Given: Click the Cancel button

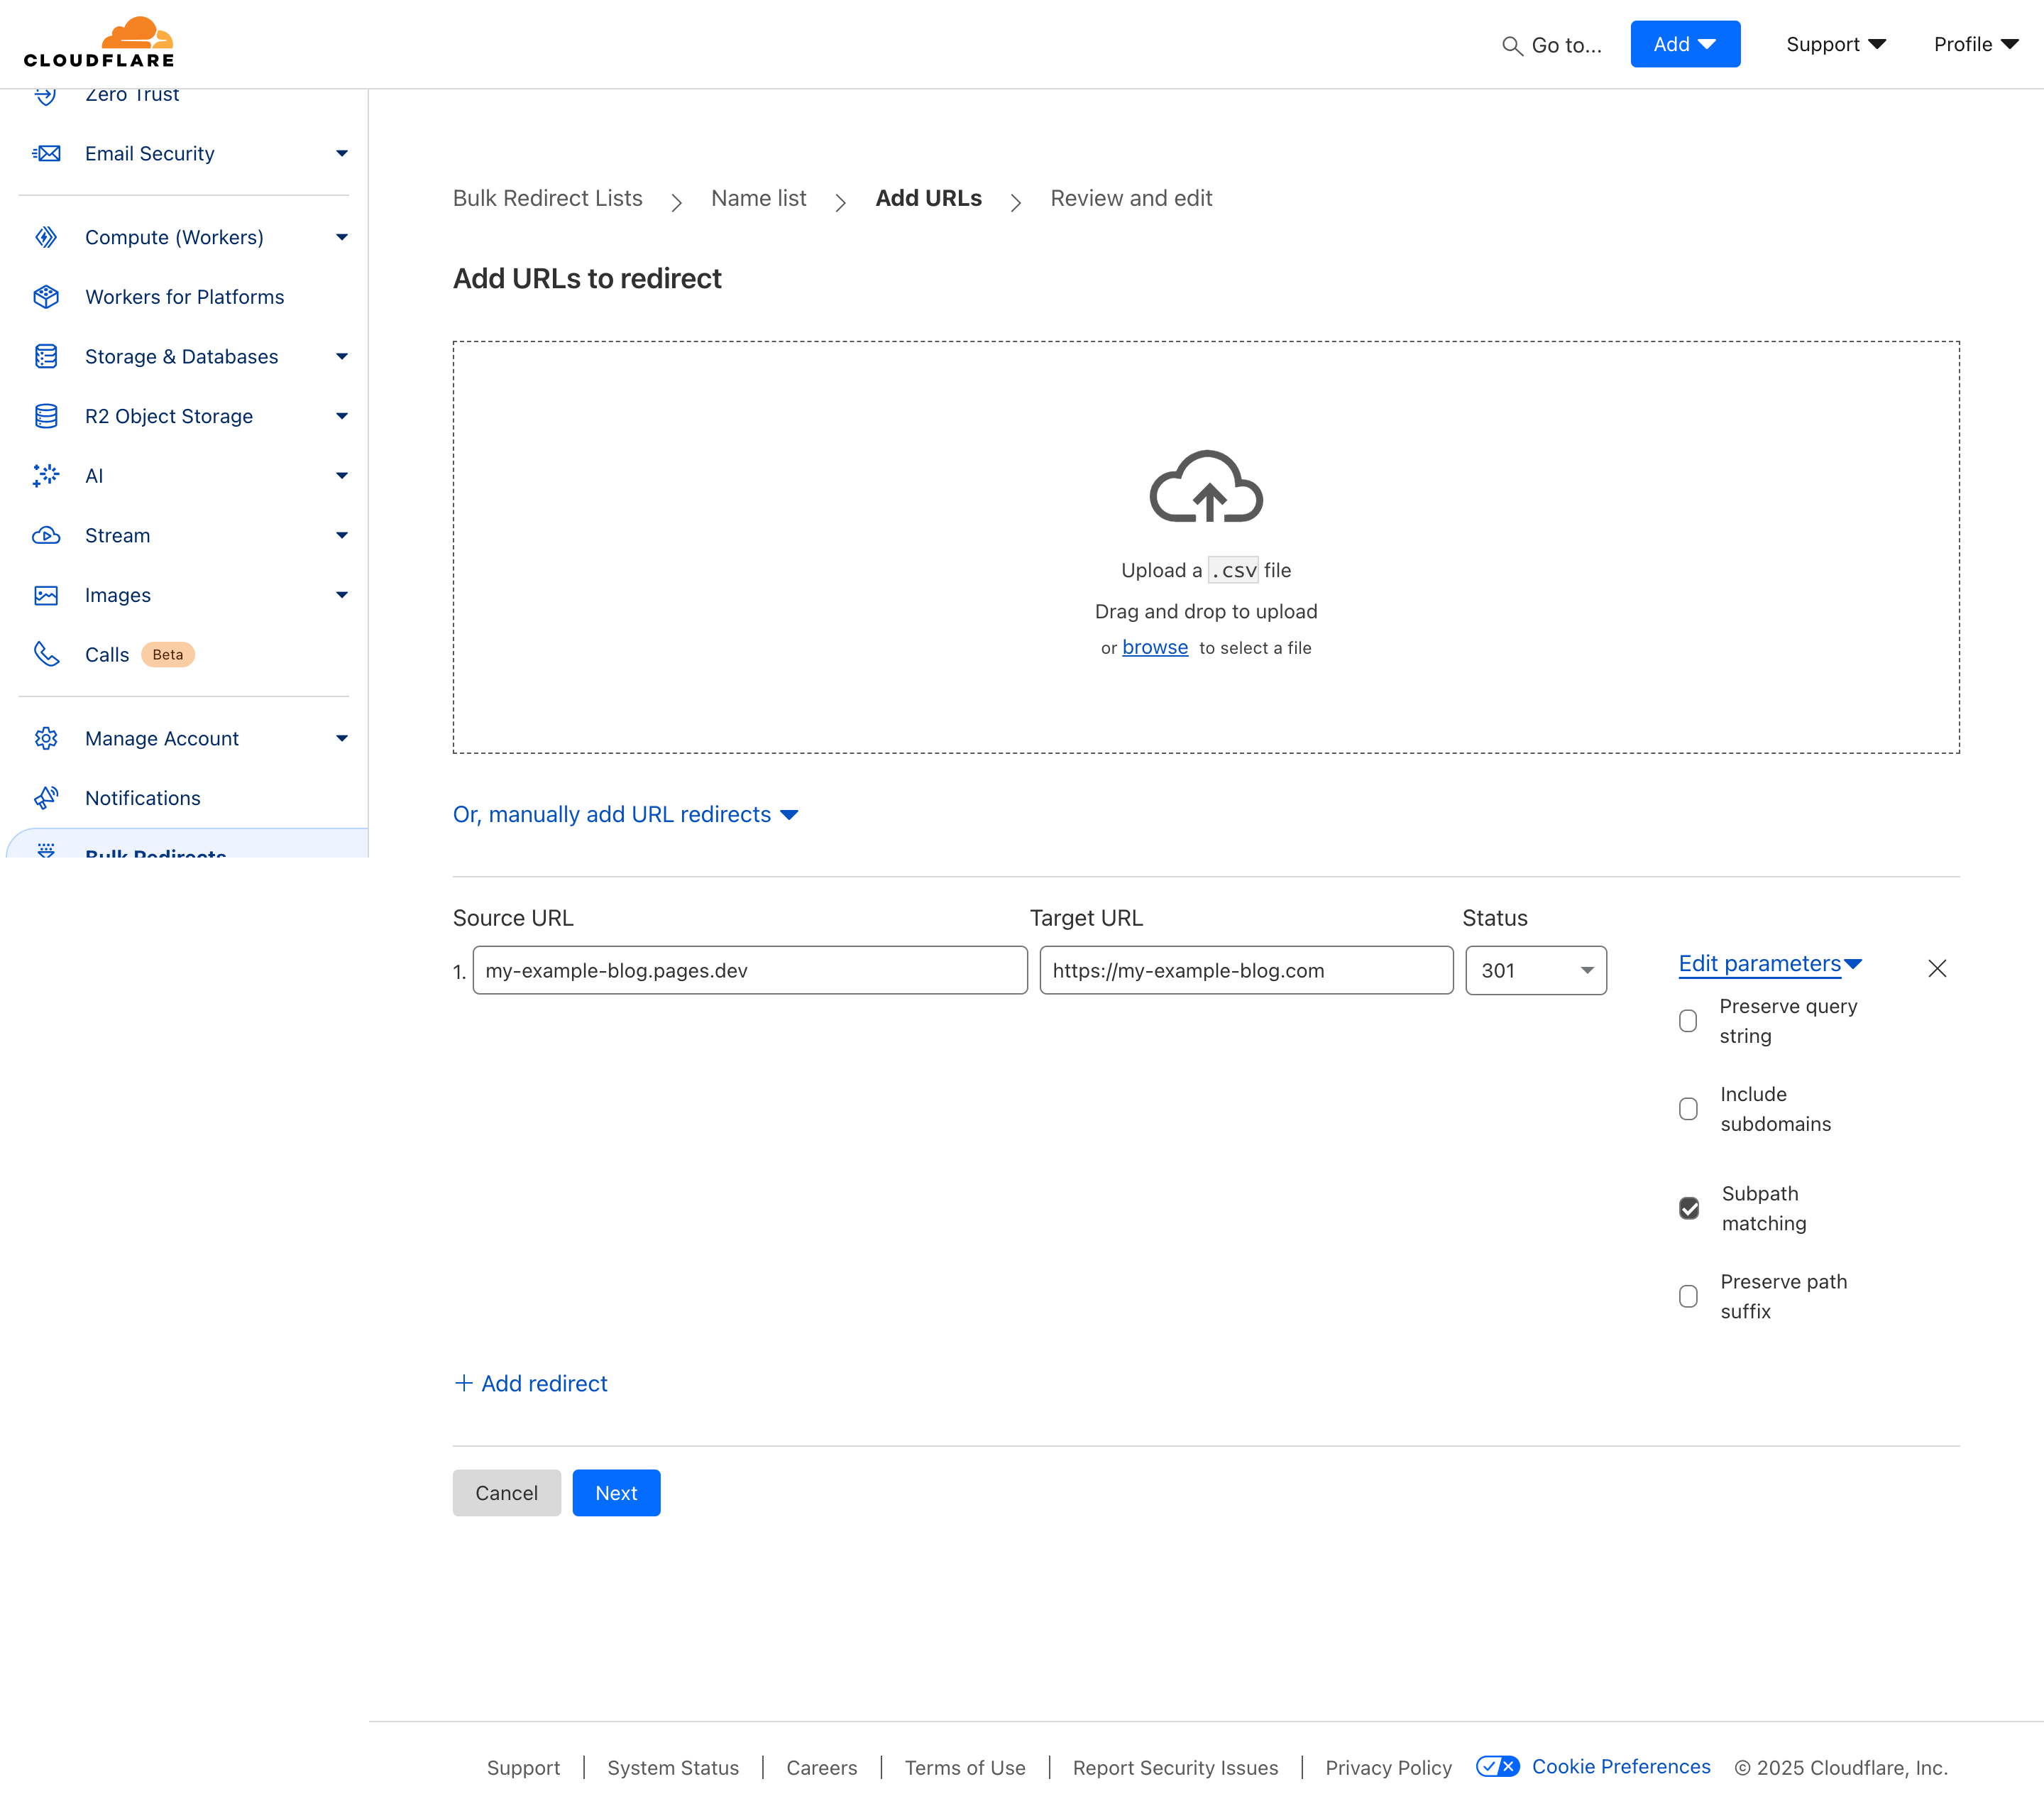Looking at the screenshot, I should point(507,1492).
